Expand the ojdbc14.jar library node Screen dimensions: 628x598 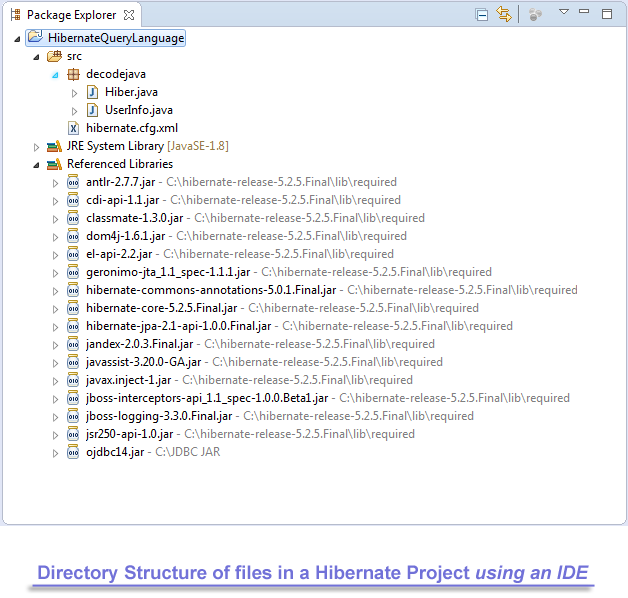[56, 452]
